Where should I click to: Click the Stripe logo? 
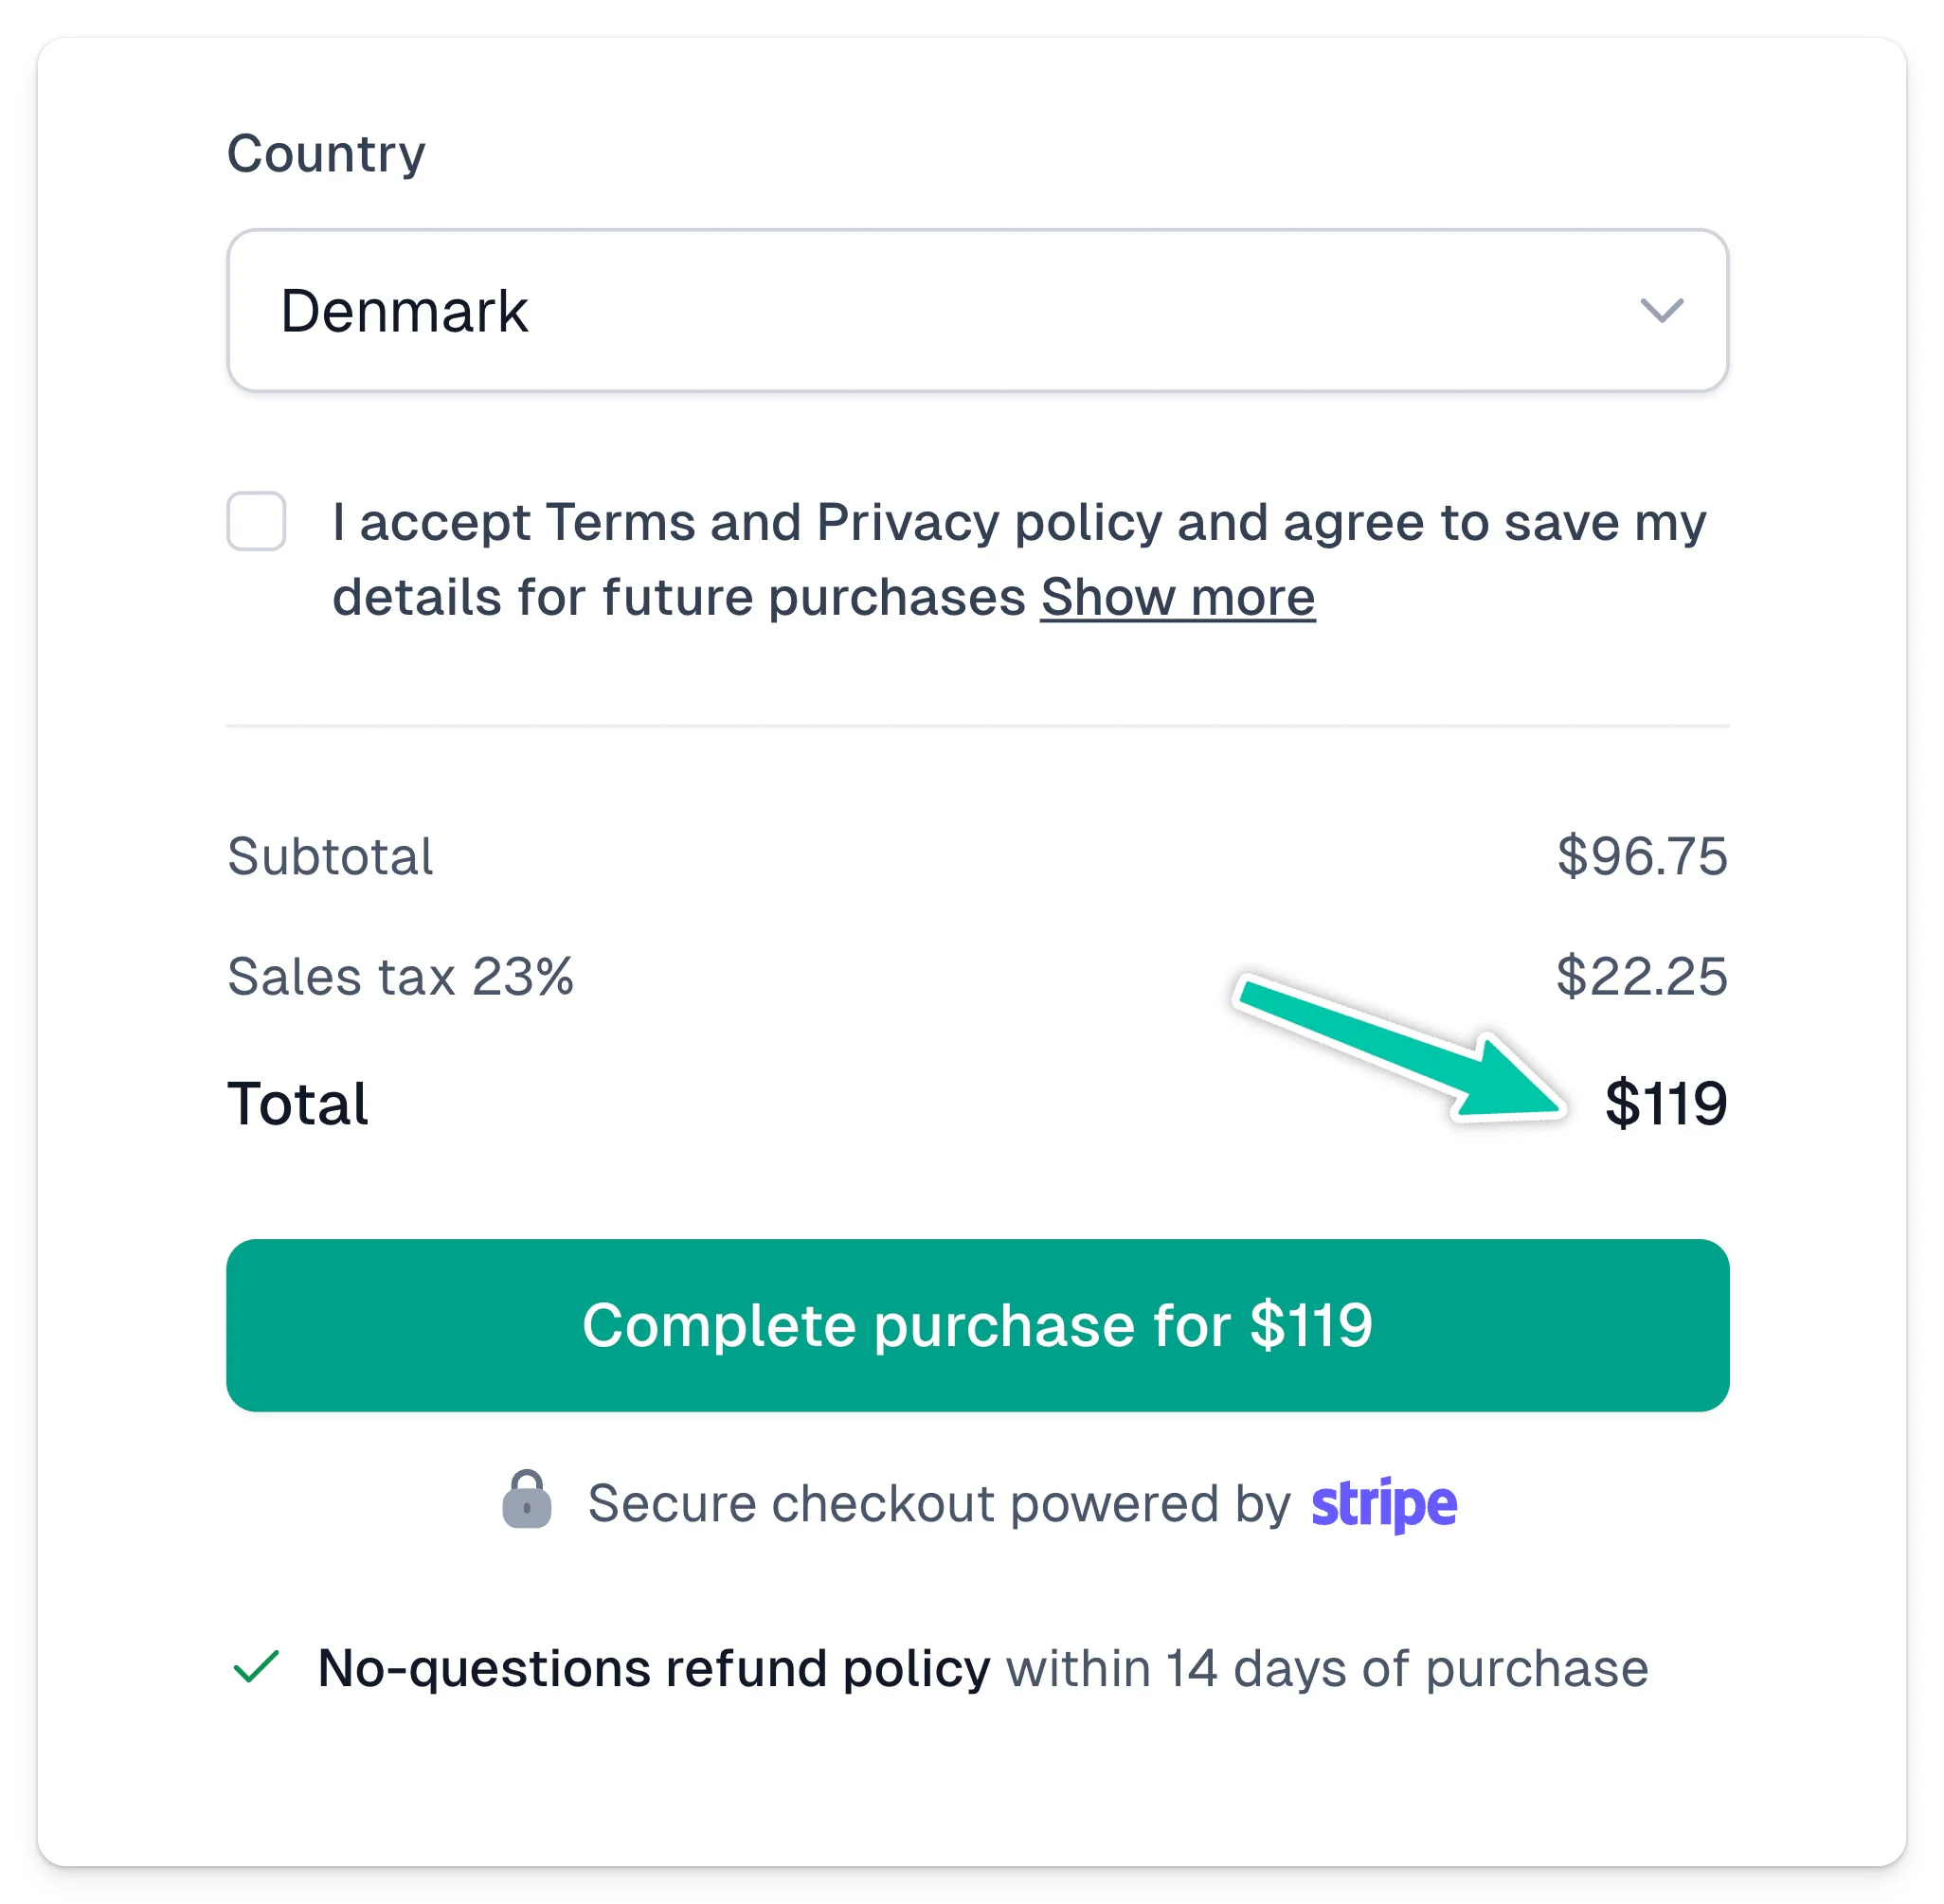click(1384, 1503)
